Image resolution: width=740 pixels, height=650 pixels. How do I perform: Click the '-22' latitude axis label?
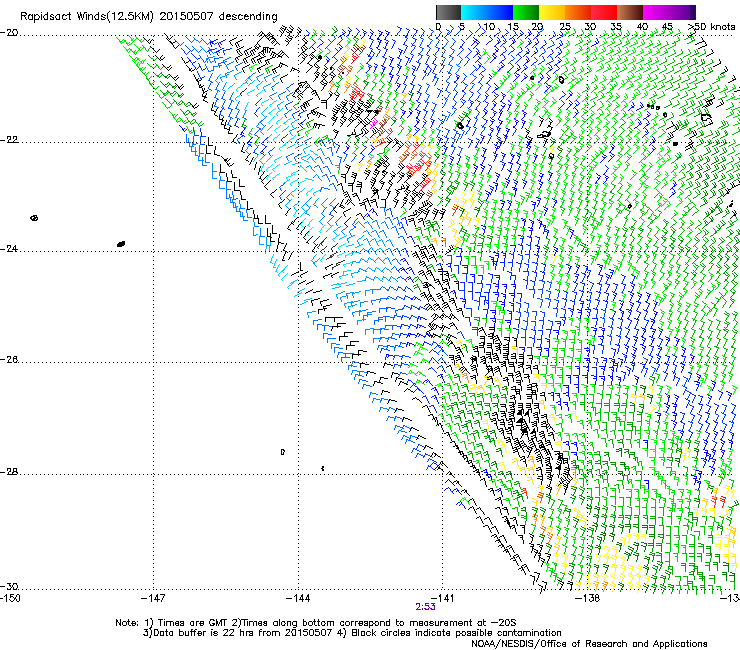pyautogui.click(x=9, y=140)
